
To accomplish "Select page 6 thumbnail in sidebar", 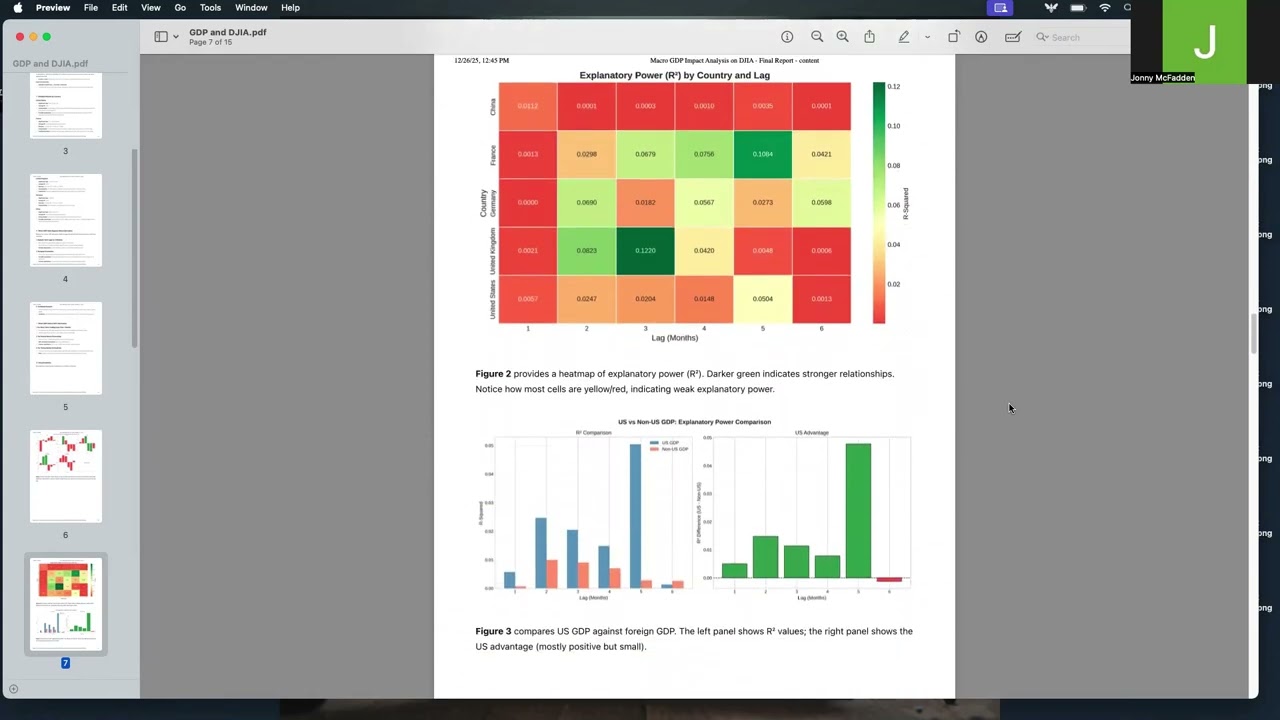I will (66, 476).
